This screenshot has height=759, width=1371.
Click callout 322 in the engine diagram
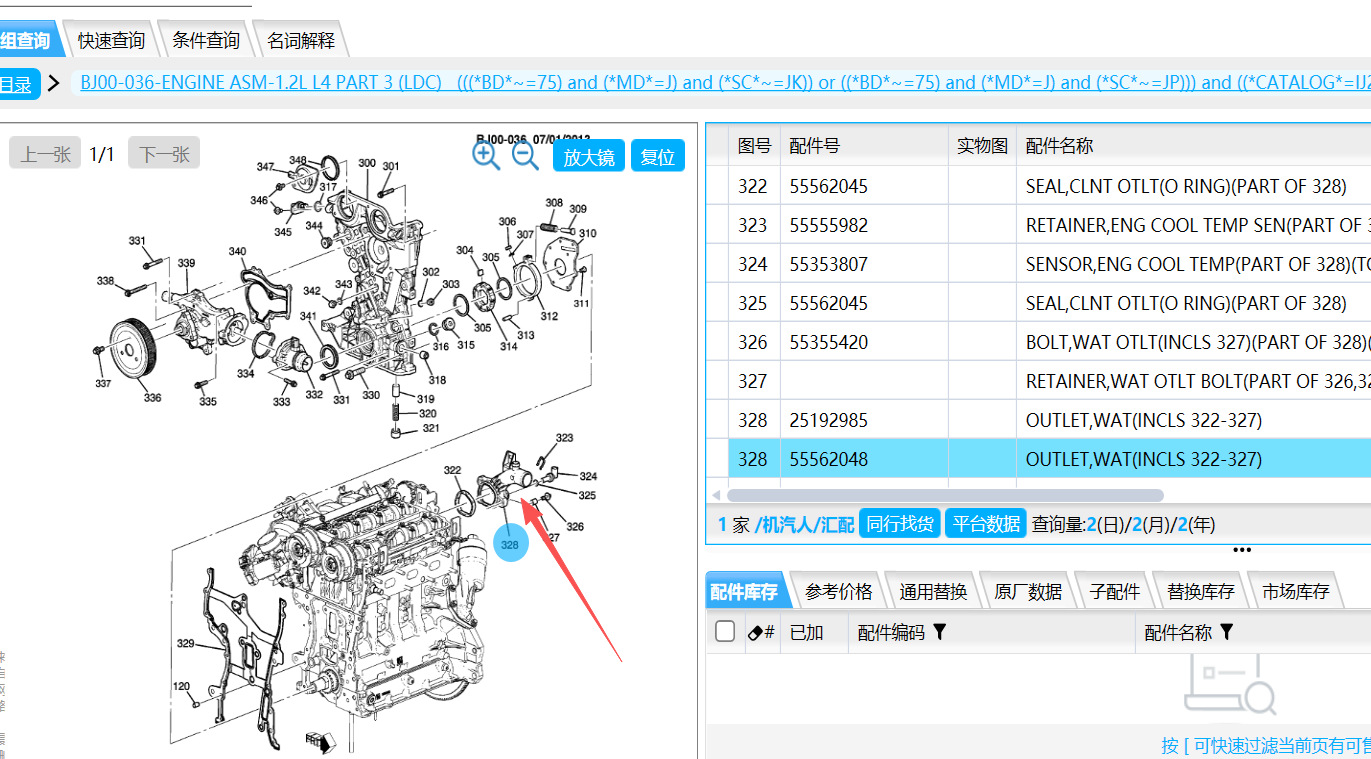pyautogui.click(x=453, y=470)
